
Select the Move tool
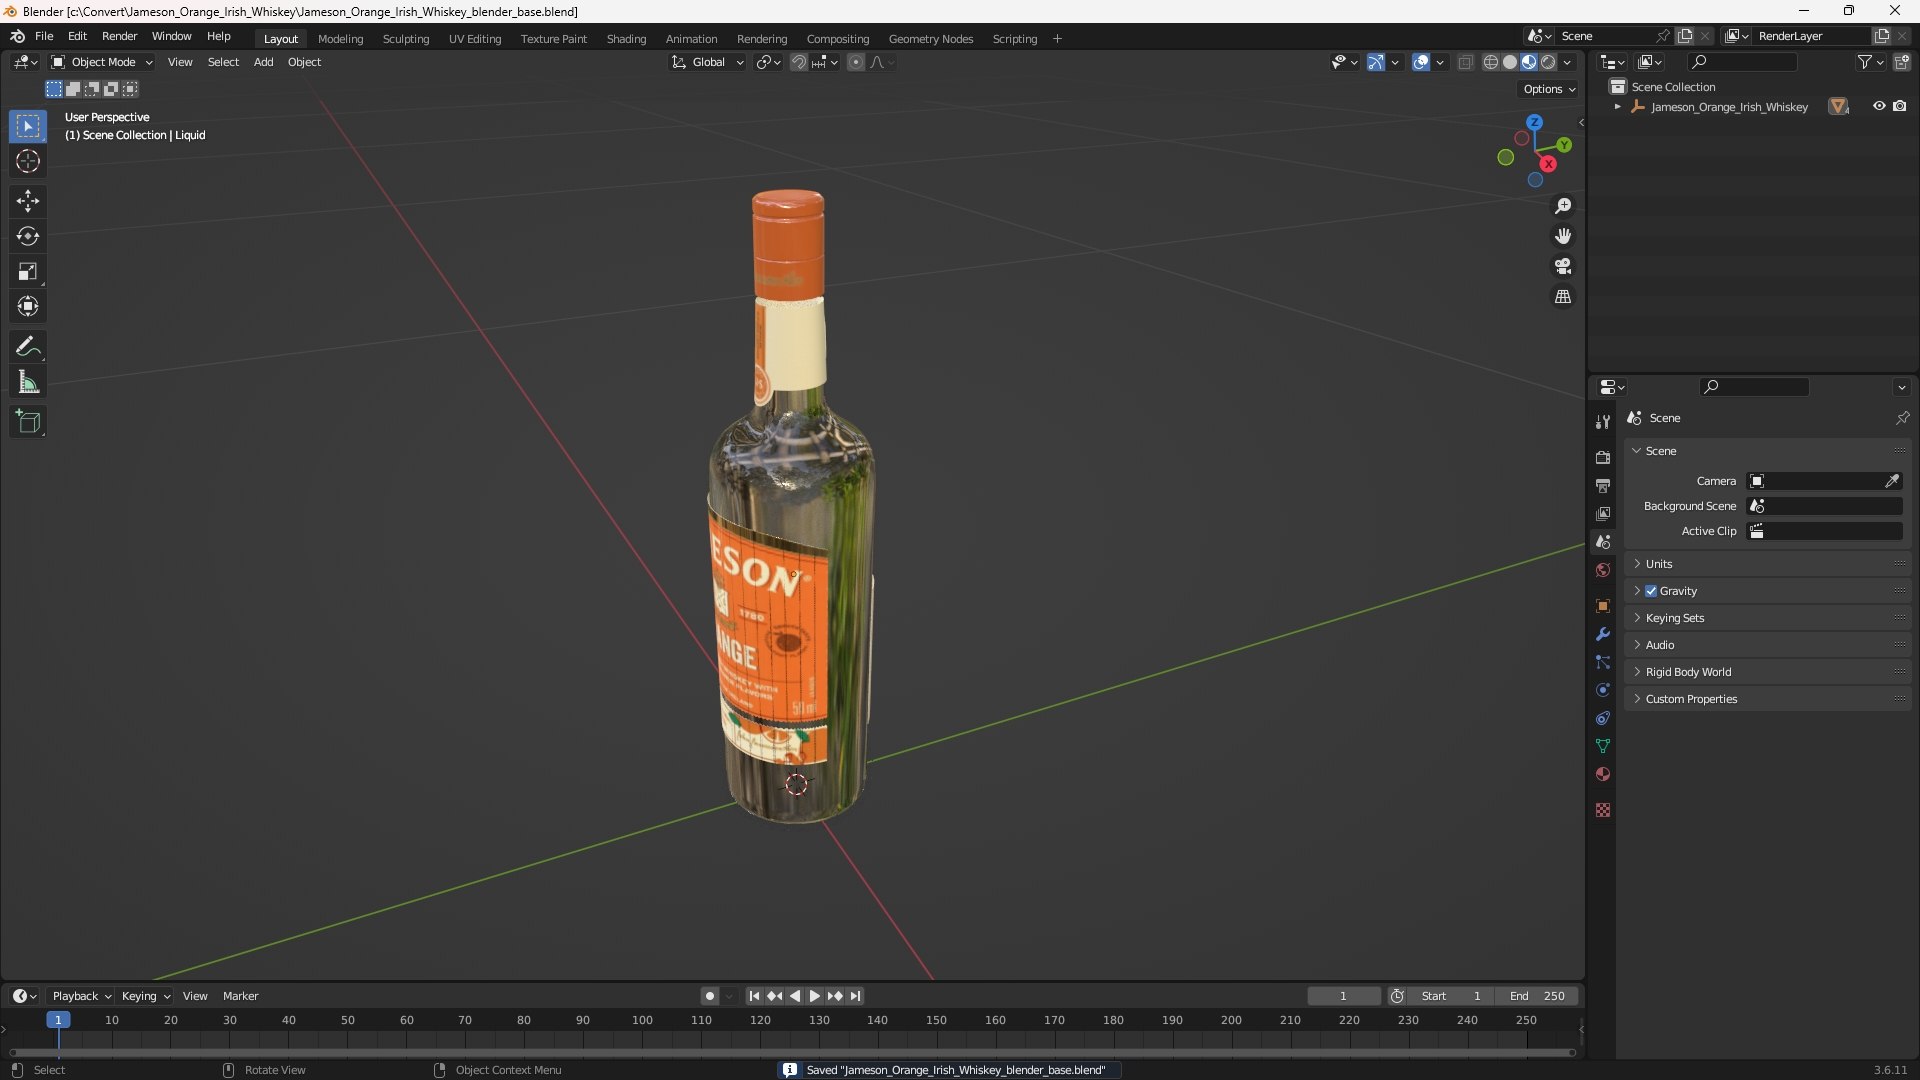(28, 201)
